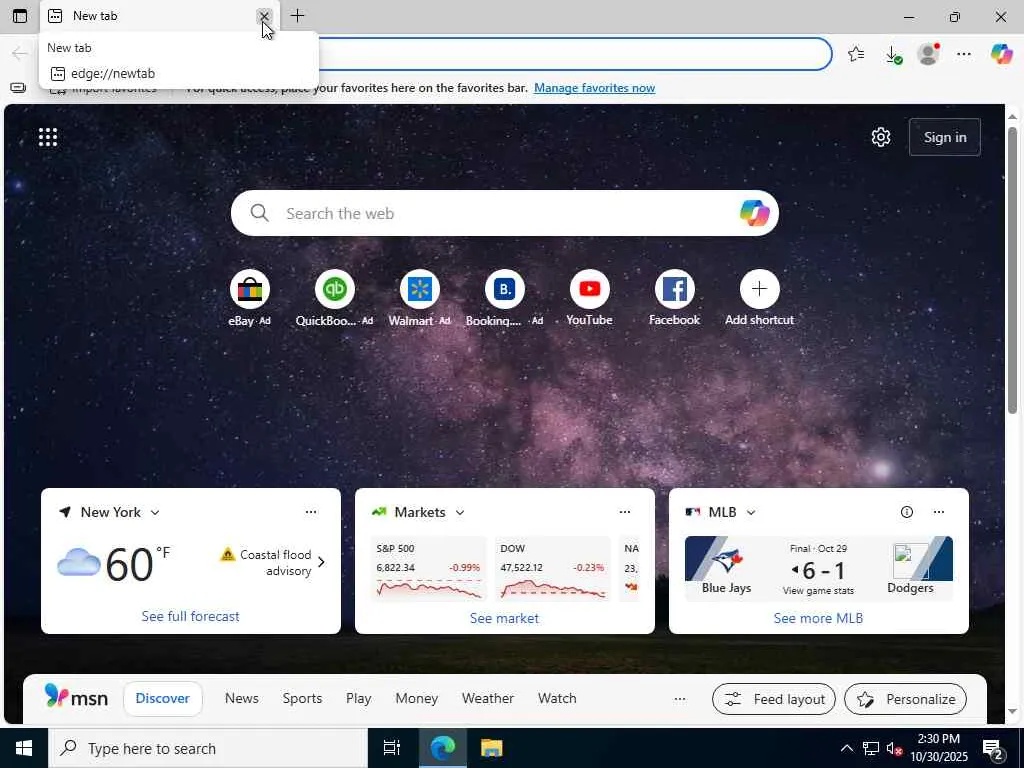Open the Downloads icon
Image resolution: width=1024 pixels, height=768 pixels.
(893, 54)
